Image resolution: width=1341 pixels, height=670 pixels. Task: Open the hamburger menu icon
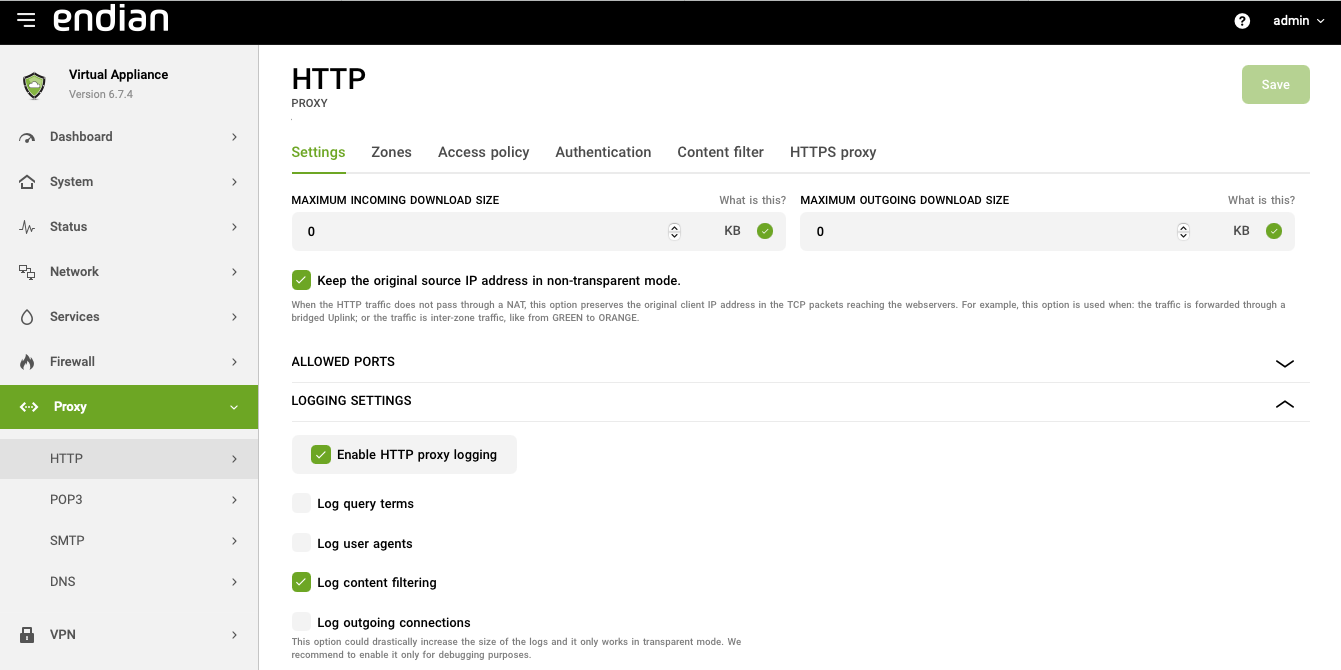[x=26, y=20]
